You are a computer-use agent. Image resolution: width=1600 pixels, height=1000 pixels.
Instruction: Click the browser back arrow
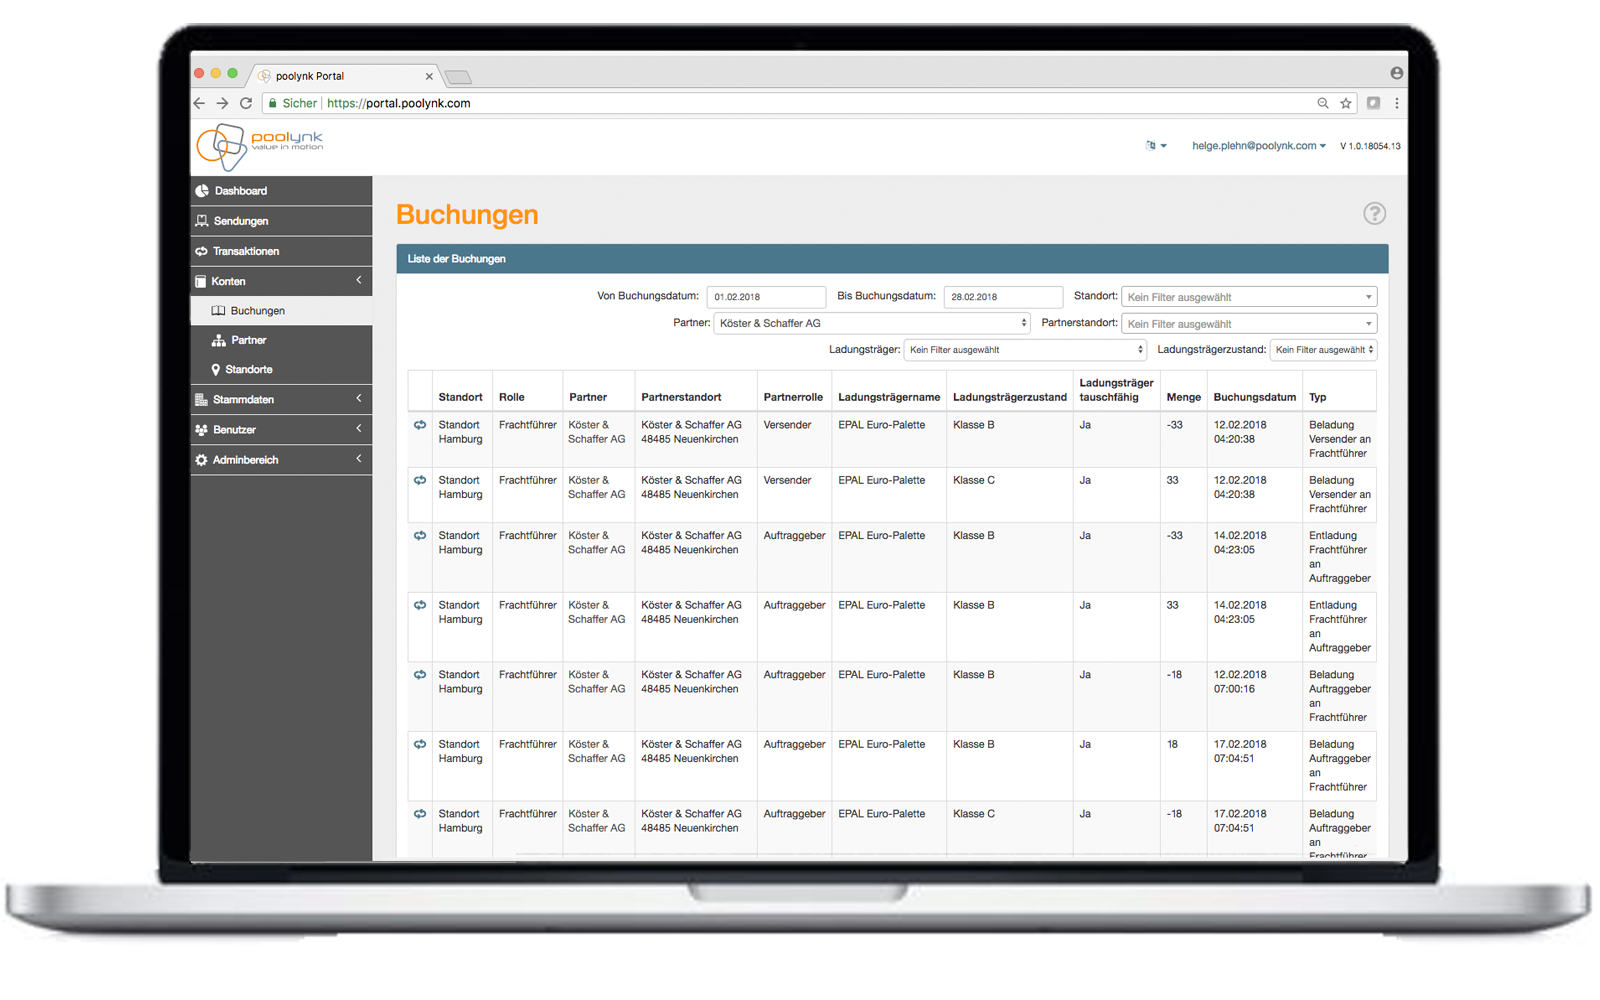pos(200,103)
